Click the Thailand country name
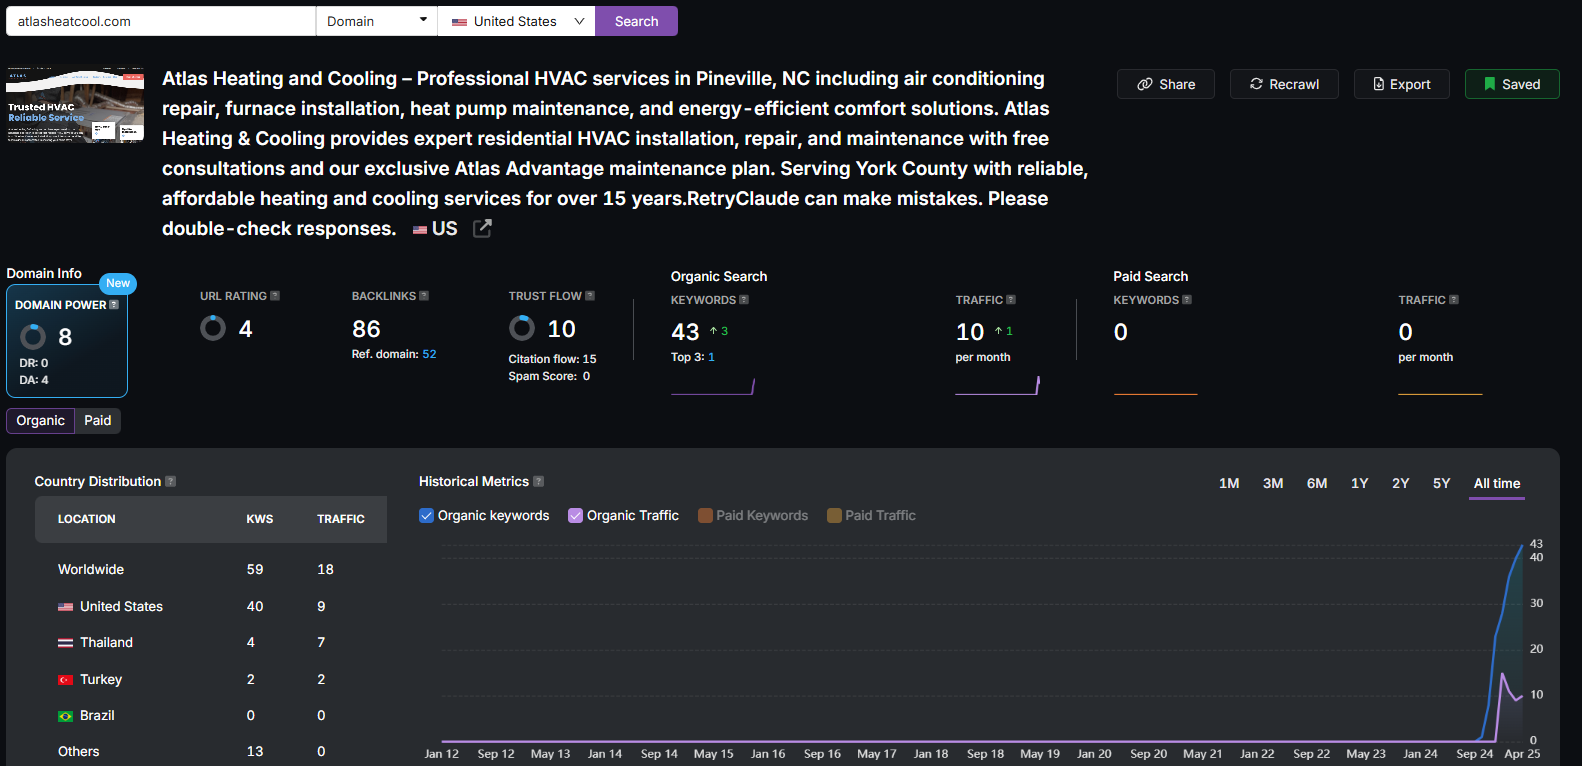This screenshot has height=766, width=1582. point(106,642)
